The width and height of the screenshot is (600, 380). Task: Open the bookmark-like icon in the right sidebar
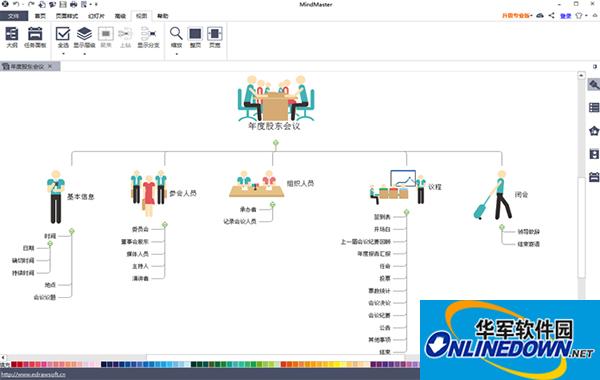tap(594, 154)
